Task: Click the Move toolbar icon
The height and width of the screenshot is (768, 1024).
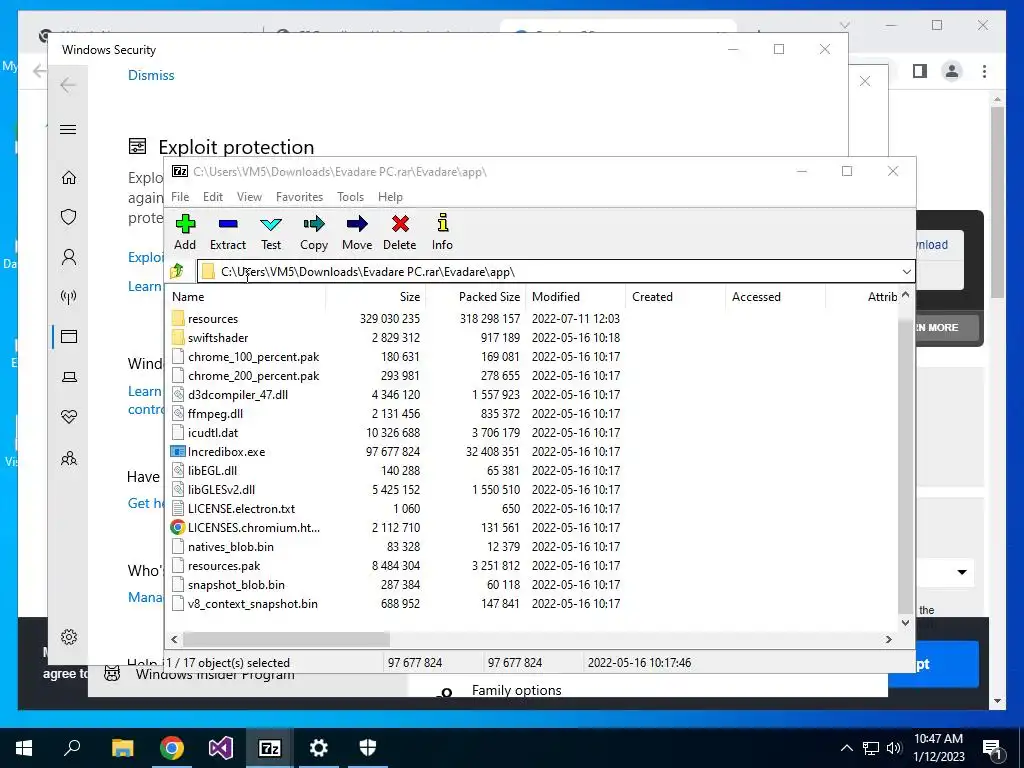Action: pyautogui.click(x=357, y=232)
